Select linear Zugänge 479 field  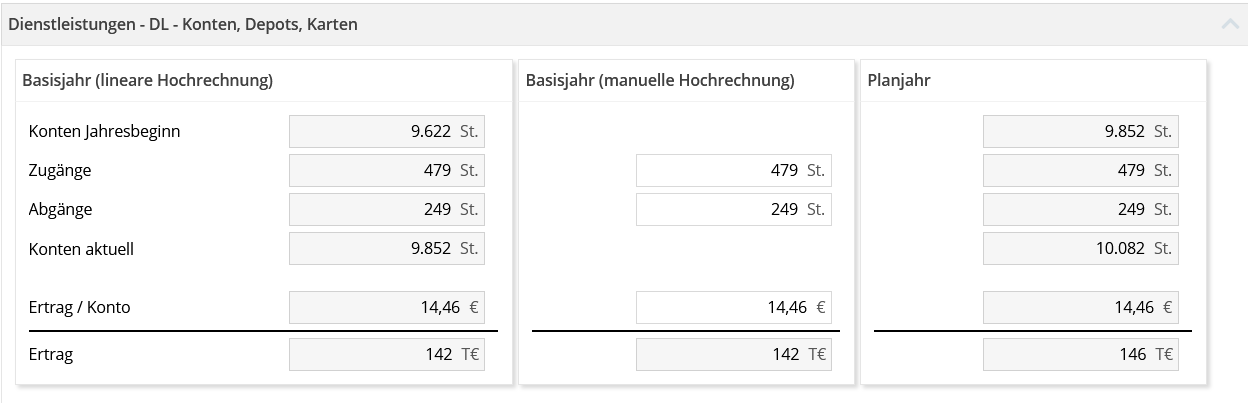pos(387,170)
